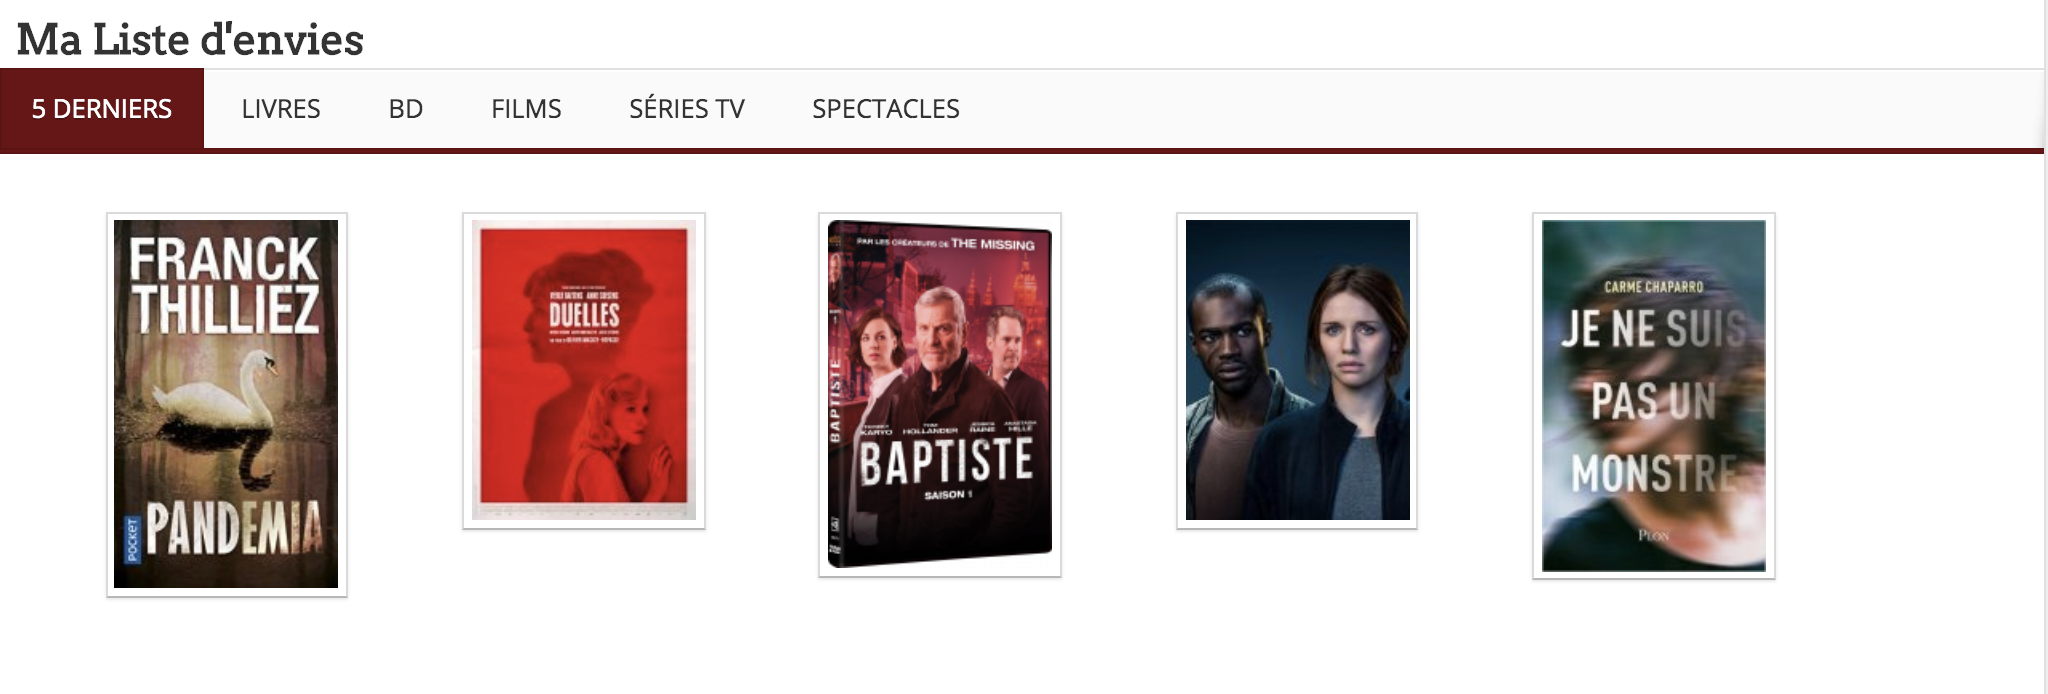Click the Ma Liste d'envies heading
2048x694 pixels.
[x=190, y=40]
